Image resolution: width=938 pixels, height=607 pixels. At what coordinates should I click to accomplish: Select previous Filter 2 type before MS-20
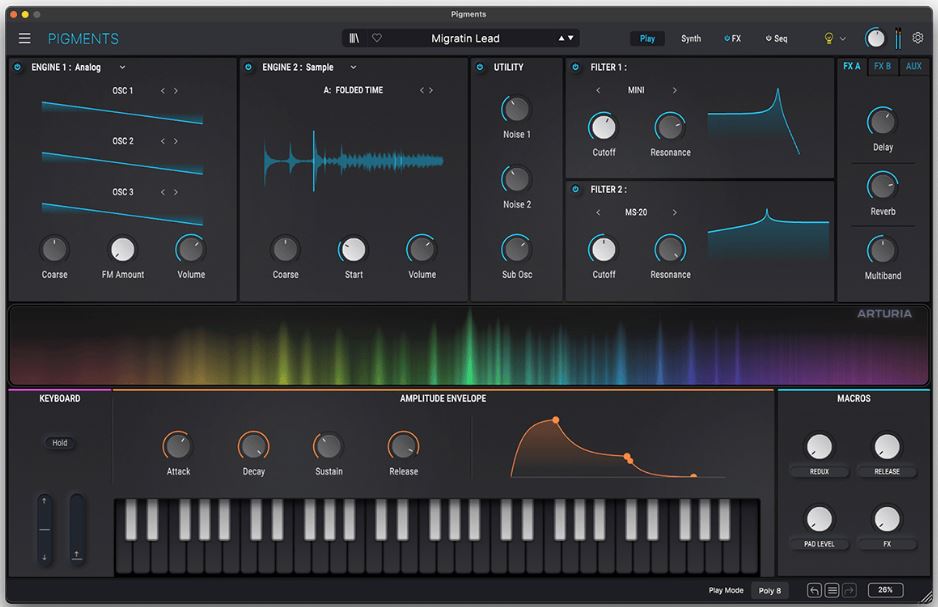point(598,212)
